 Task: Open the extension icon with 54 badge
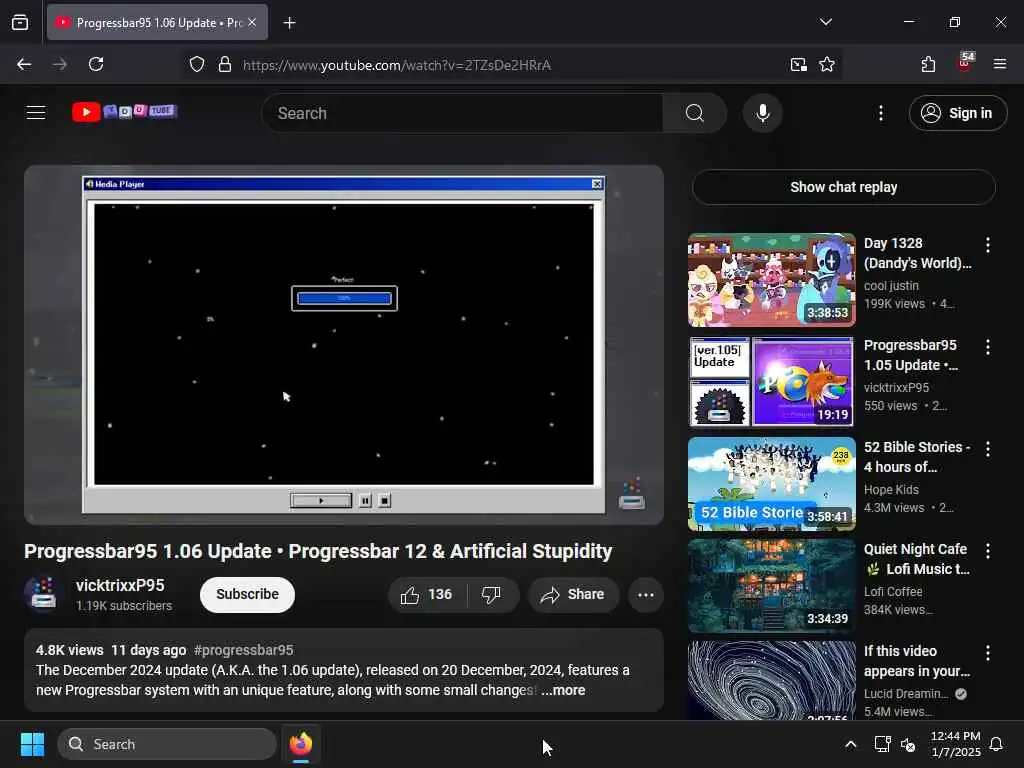964,63
